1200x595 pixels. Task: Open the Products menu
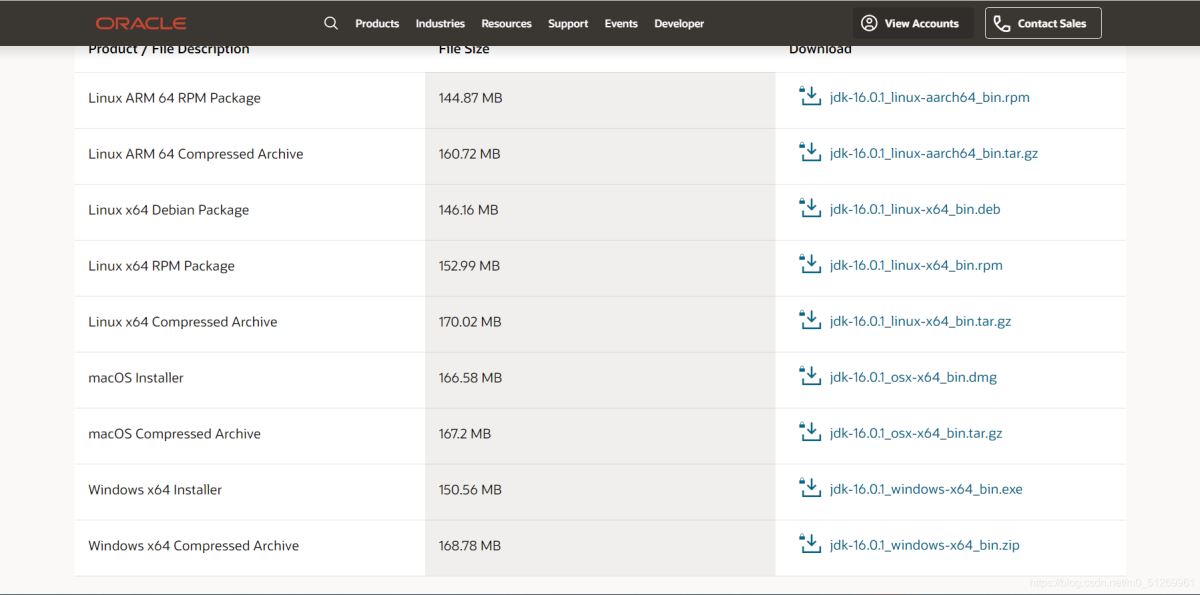[x=377, y=23]
